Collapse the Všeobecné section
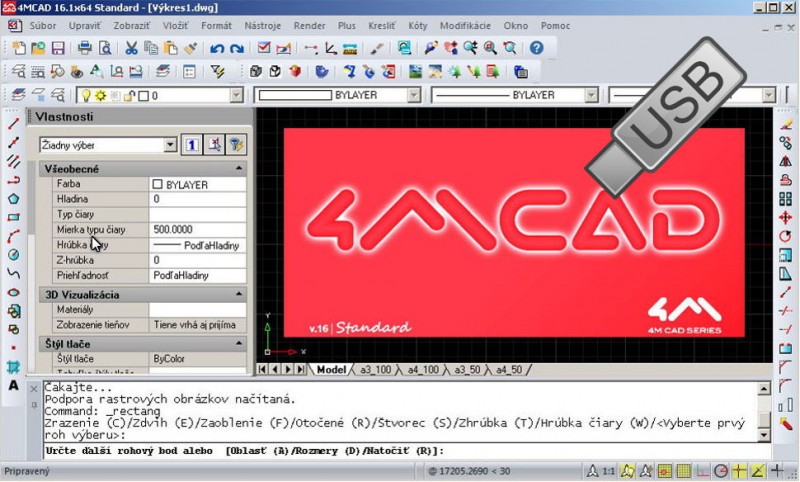 pos(239,168)
